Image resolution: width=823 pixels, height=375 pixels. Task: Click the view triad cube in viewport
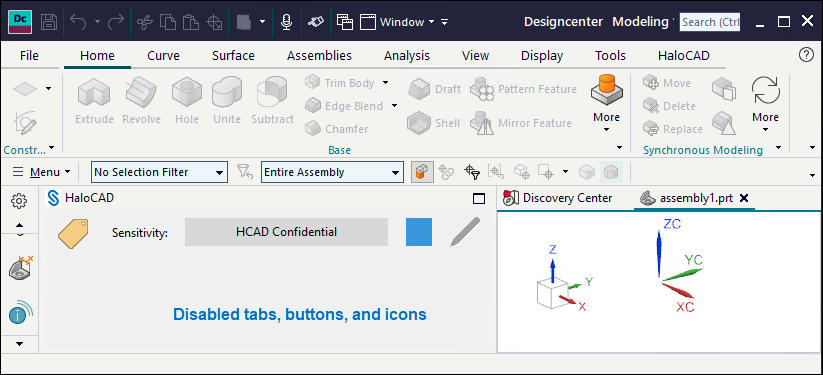(x=552, y=294)
